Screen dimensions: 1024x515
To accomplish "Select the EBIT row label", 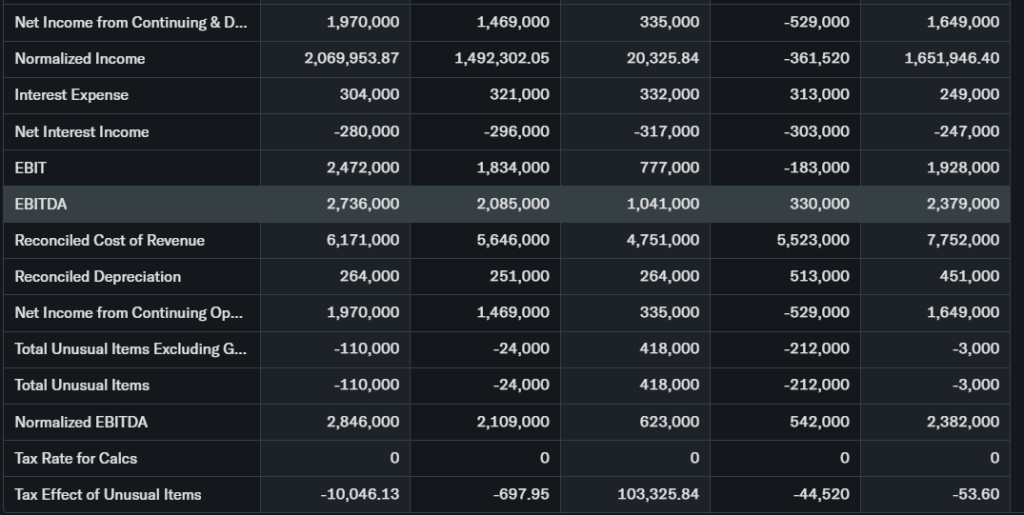I will click(x=31, y=168).
